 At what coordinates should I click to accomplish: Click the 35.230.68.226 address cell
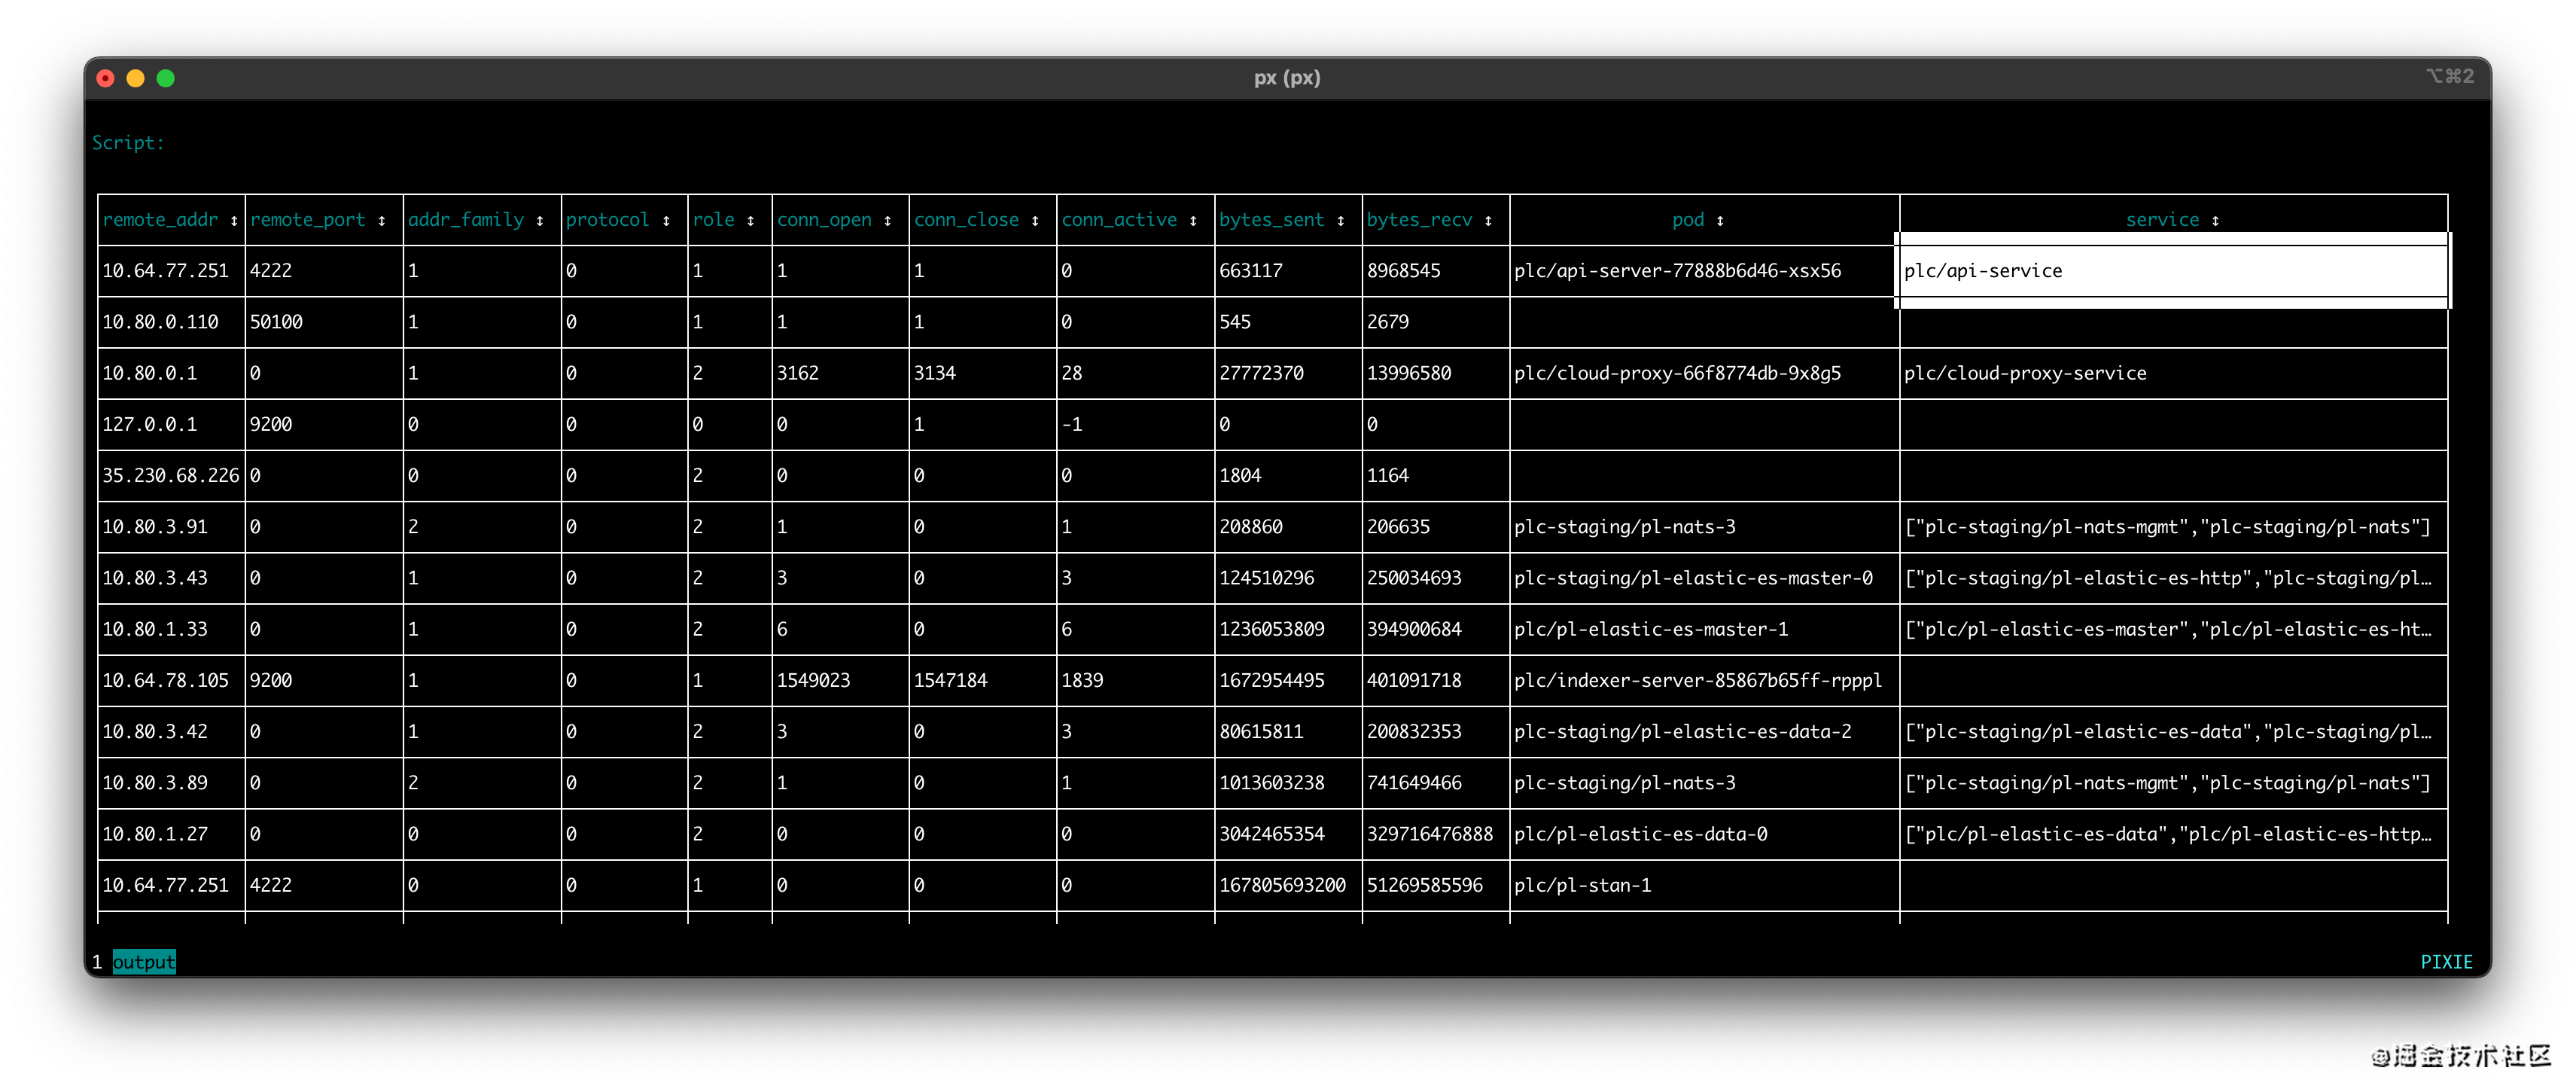pos(170,476)
